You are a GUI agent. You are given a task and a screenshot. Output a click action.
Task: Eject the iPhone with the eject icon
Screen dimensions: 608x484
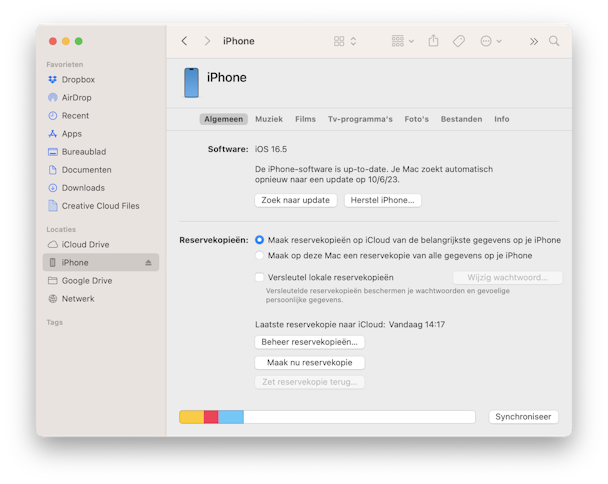click(148, 263)
